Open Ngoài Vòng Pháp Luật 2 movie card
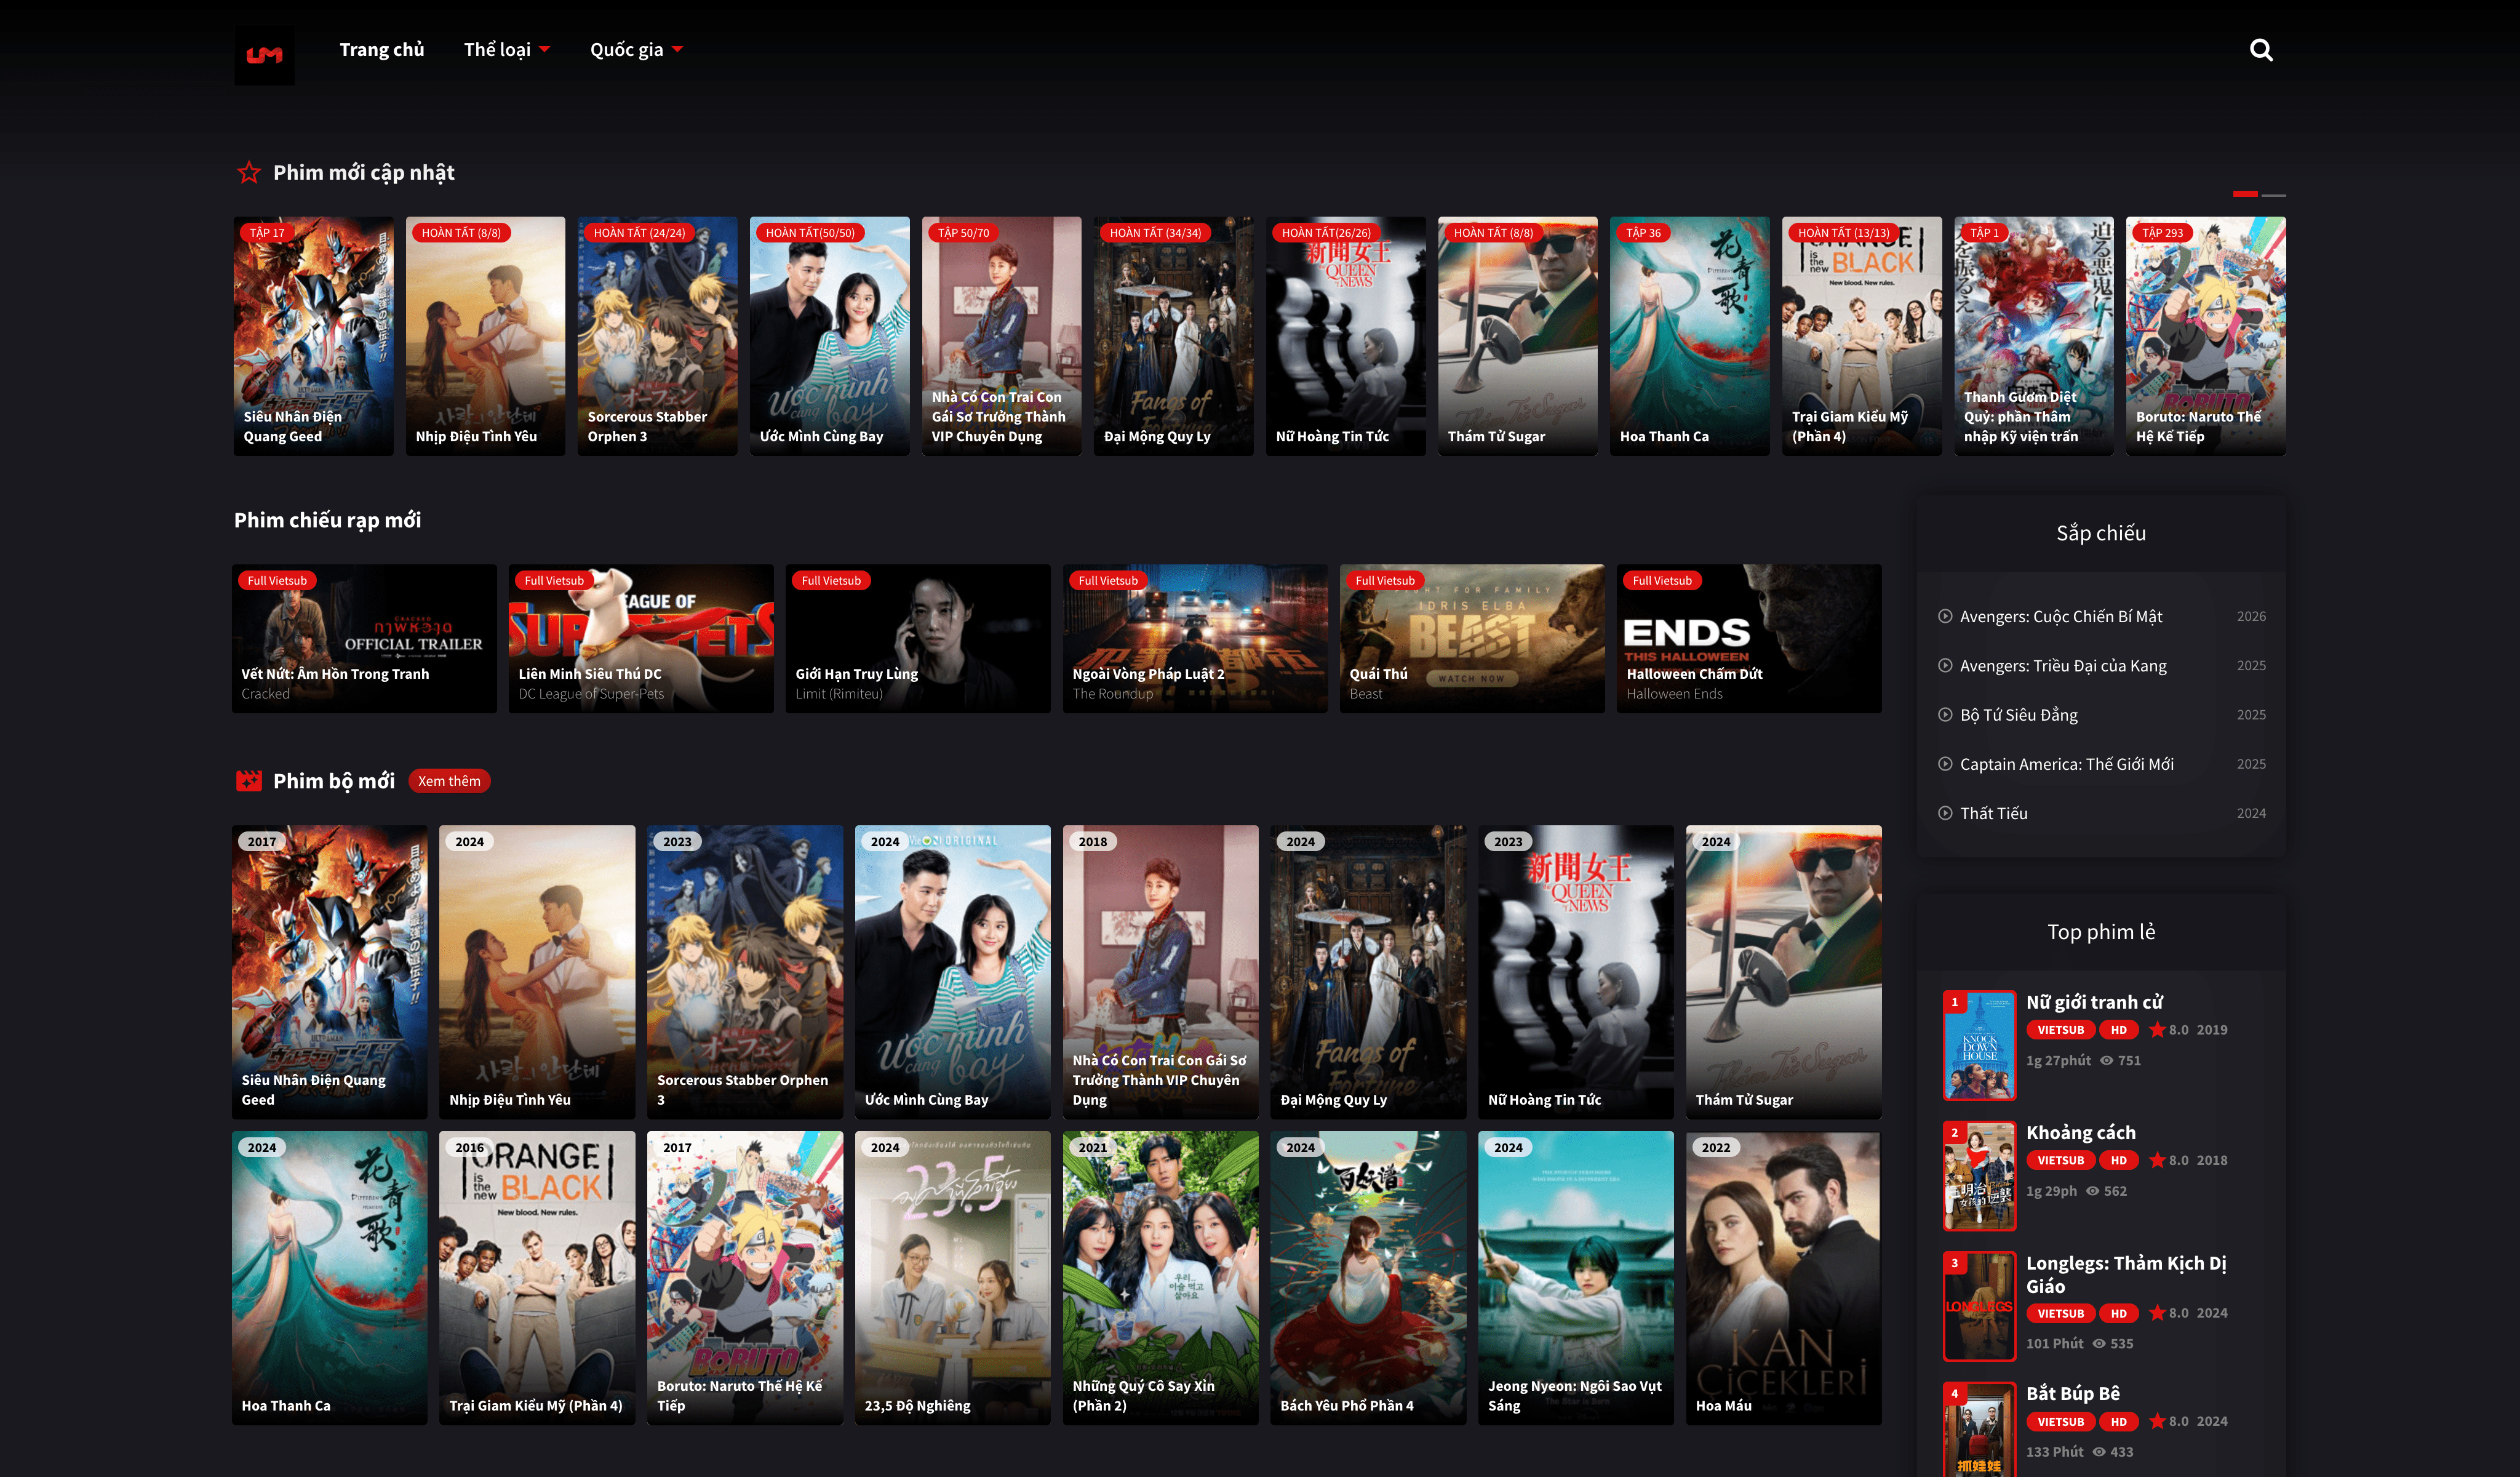 click(x=1195, y=639)
